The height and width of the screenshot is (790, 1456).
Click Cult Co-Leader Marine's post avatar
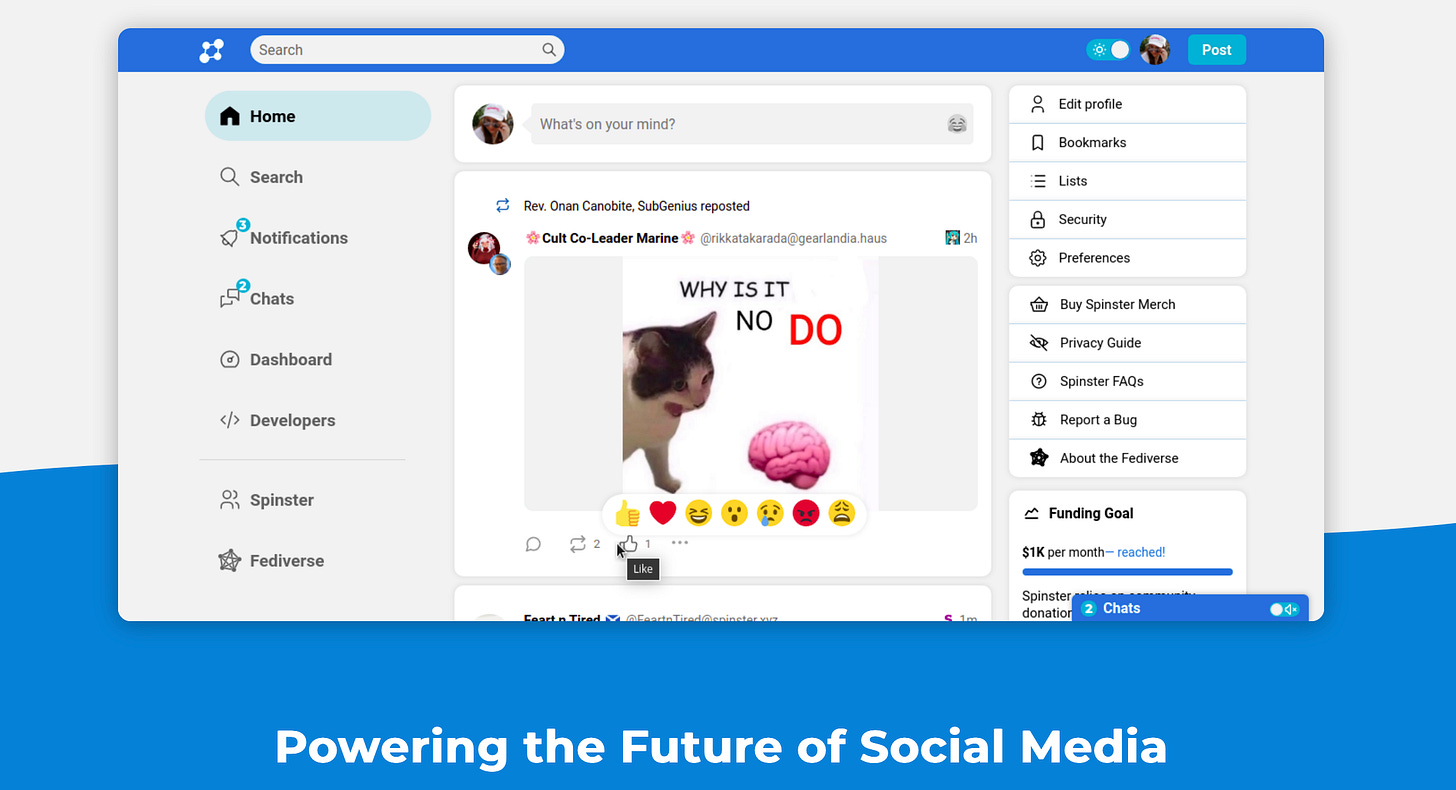point(485,248)
